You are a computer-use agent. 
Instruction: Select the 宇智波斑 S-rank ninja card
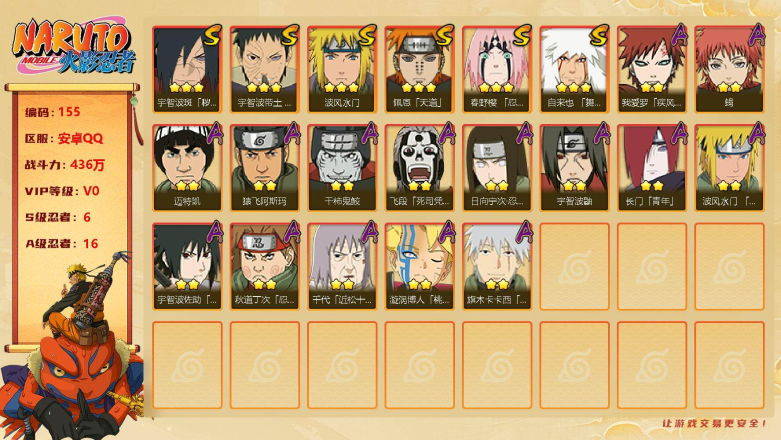coord(187,69)
